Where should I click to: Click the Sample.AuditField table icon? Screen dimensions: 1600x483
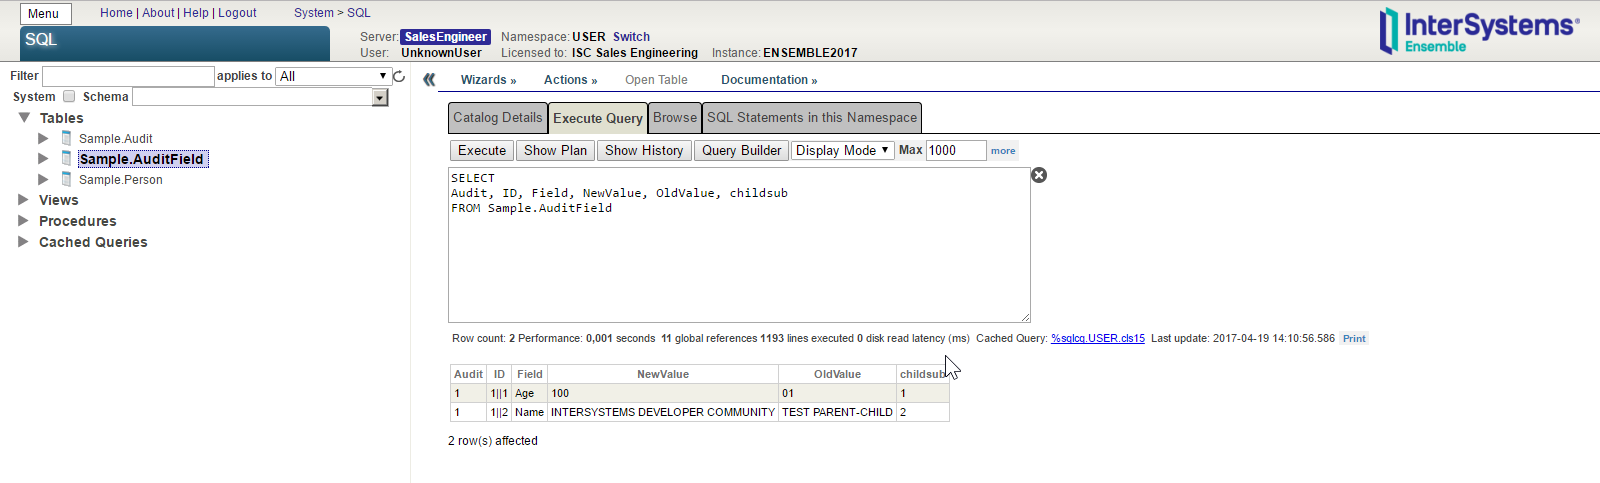click(66, 158)
